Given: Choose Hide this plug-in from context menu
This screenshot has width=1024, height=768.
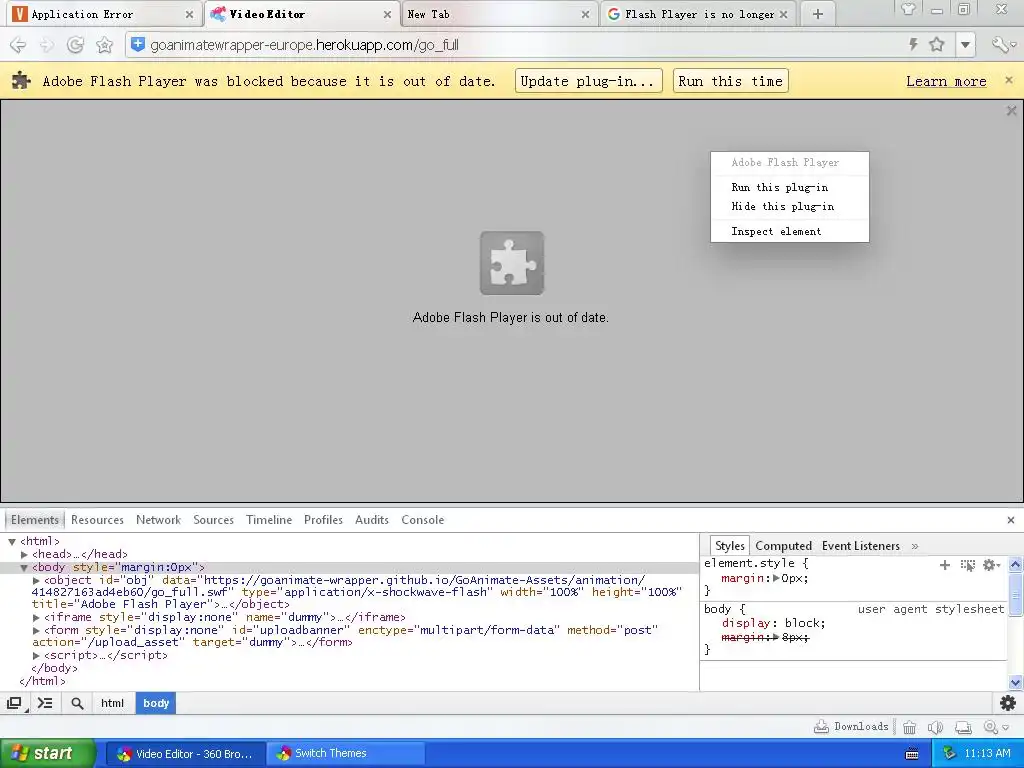Looking at the screenshot, I should coord(790,206).
